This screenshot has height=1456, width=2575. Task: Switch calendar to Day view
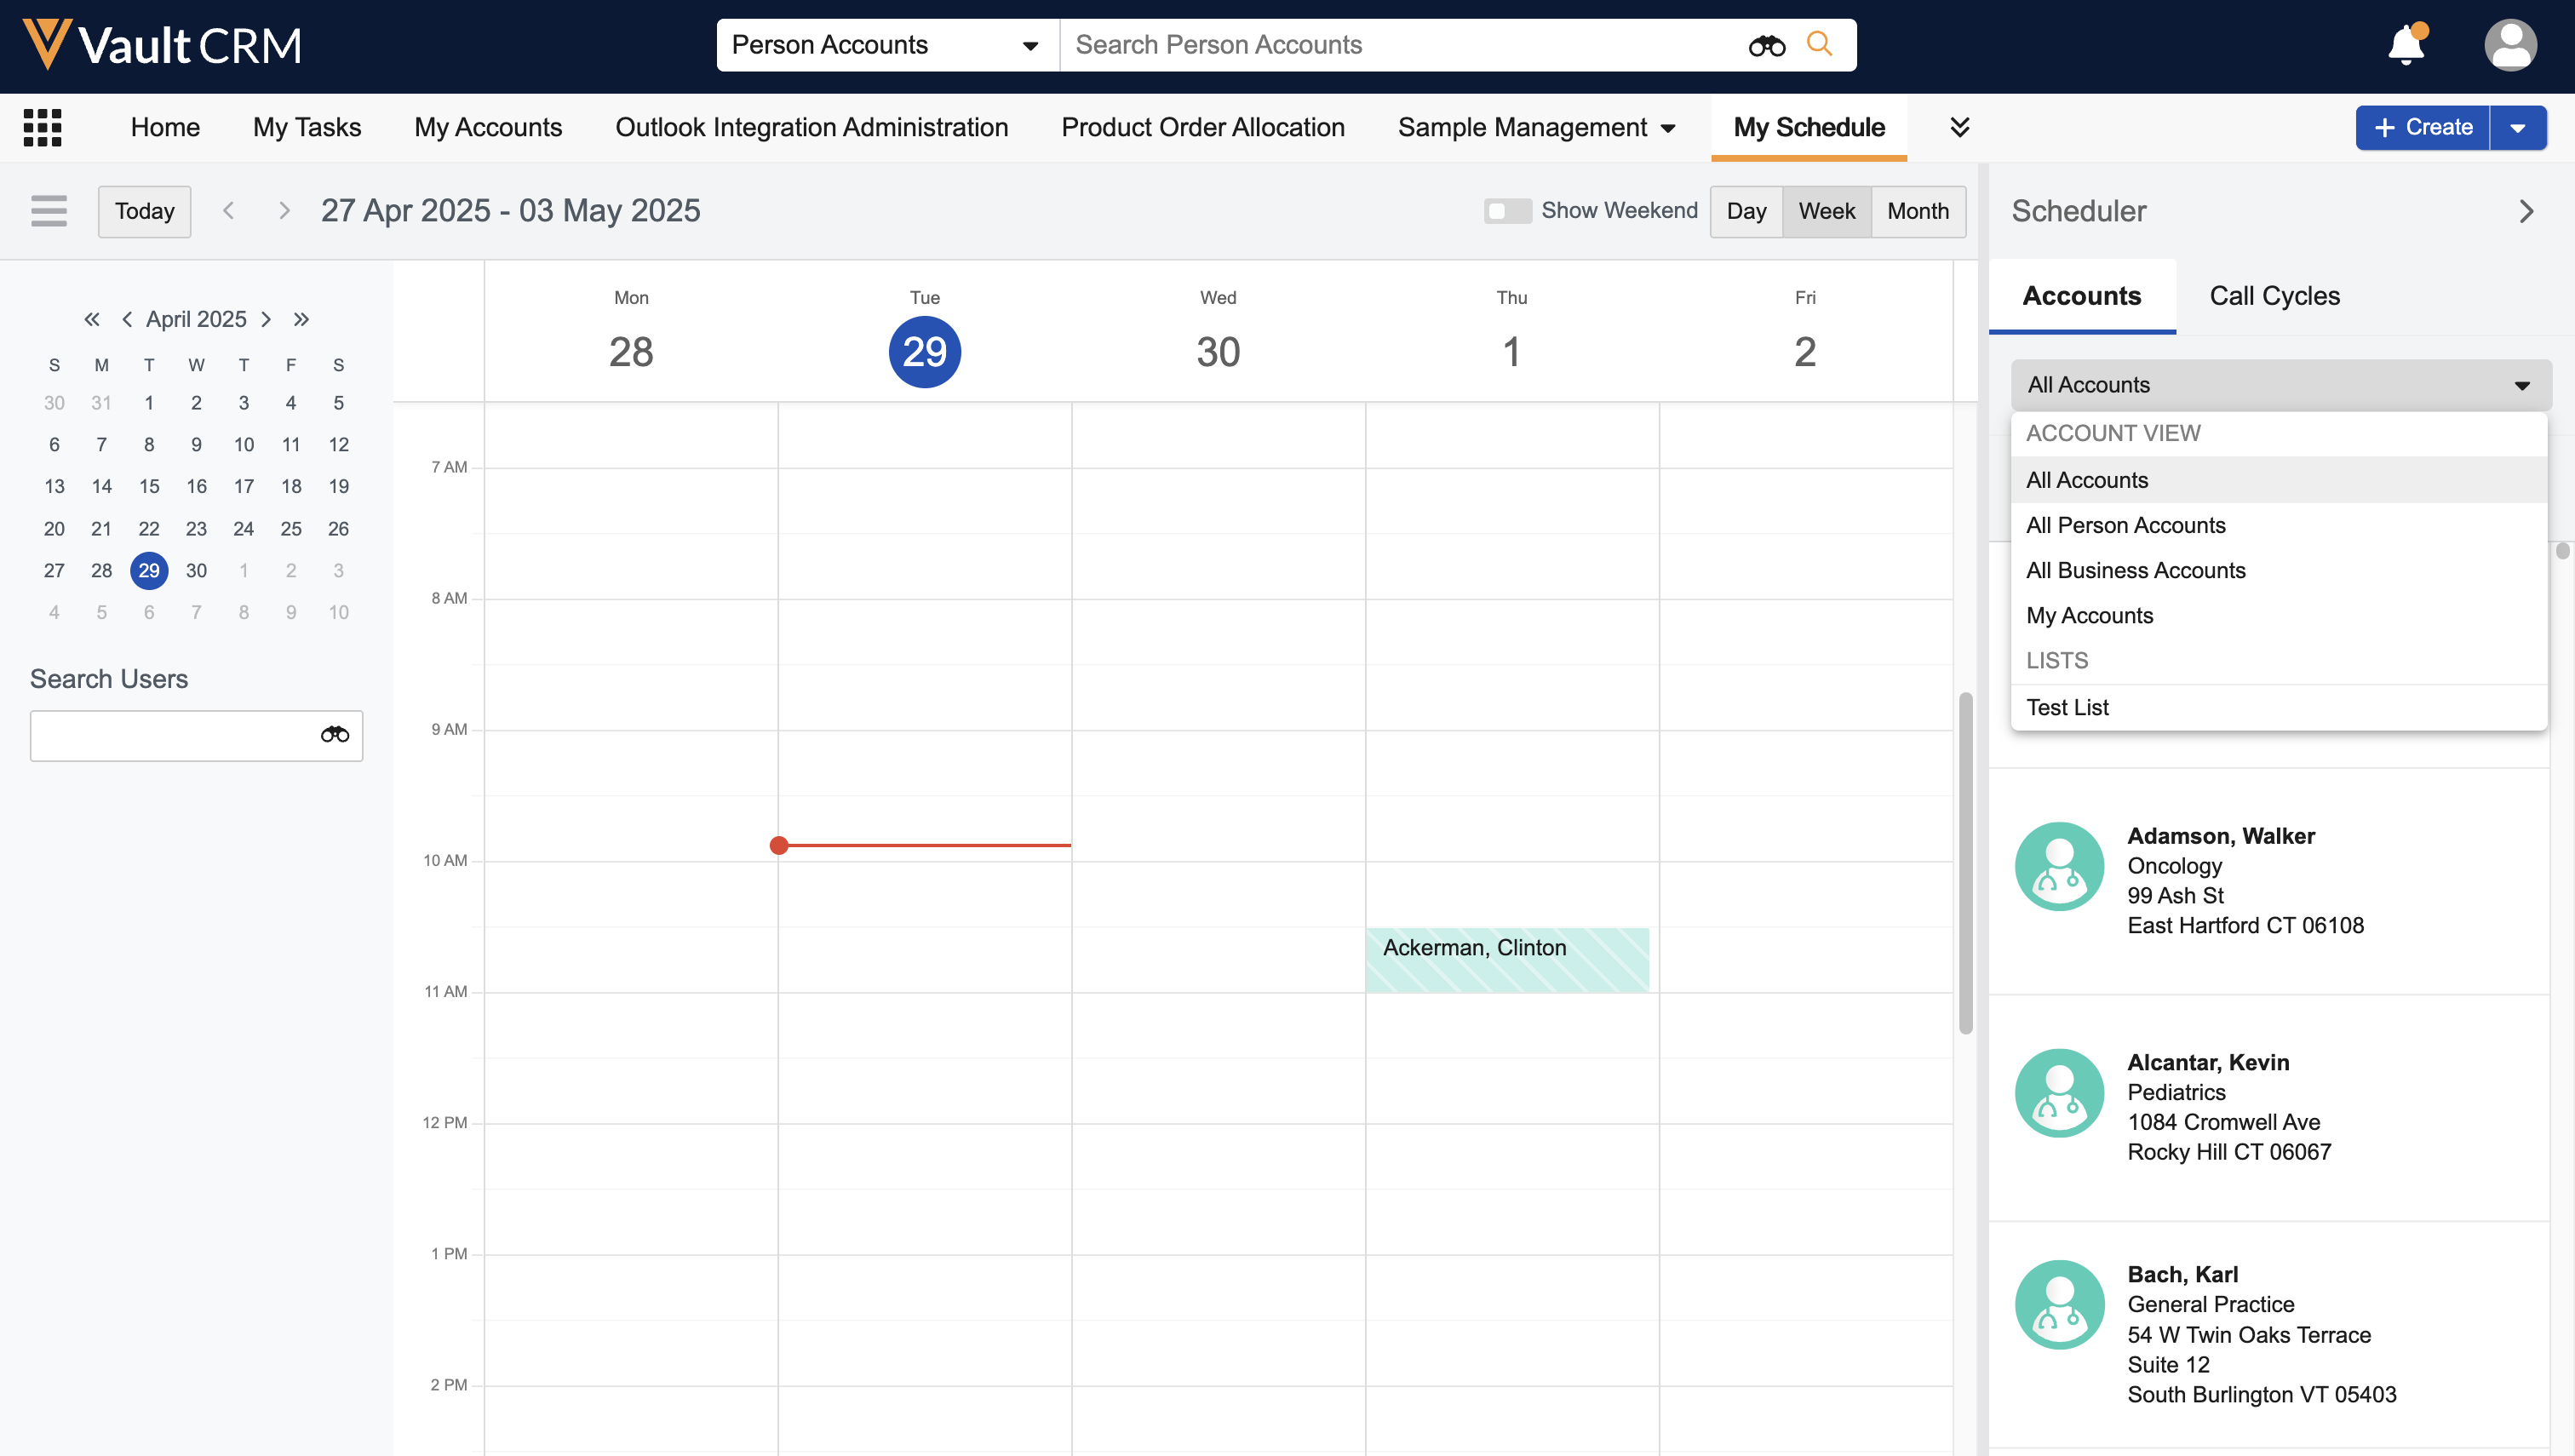tap(1746, 211)
